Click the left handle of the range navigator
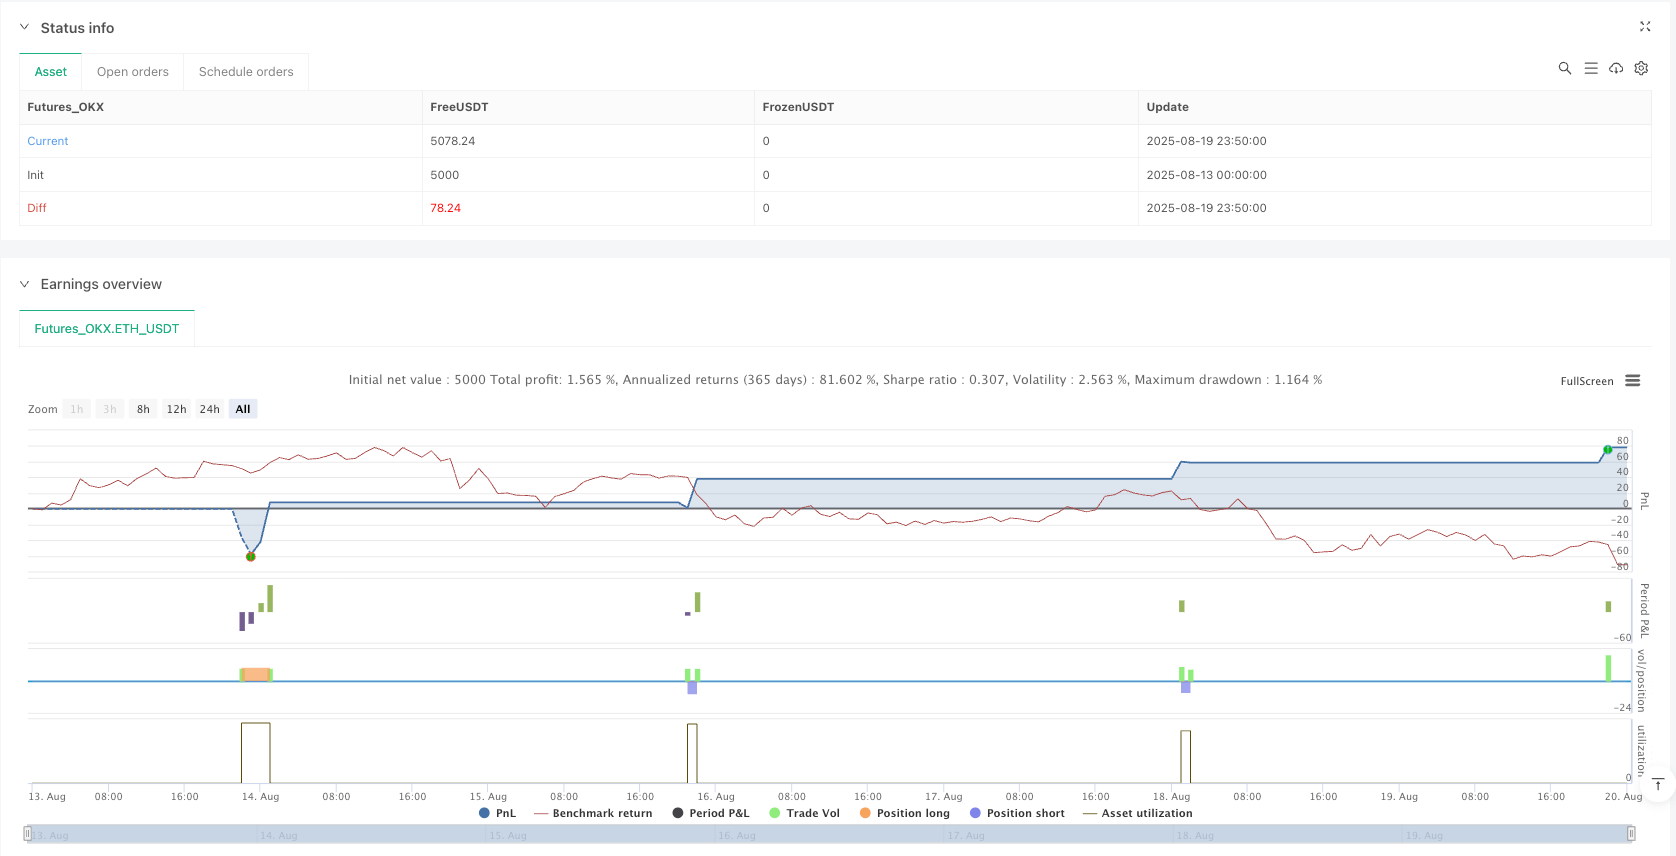1676x856 pixels. (x=28, y=834)
